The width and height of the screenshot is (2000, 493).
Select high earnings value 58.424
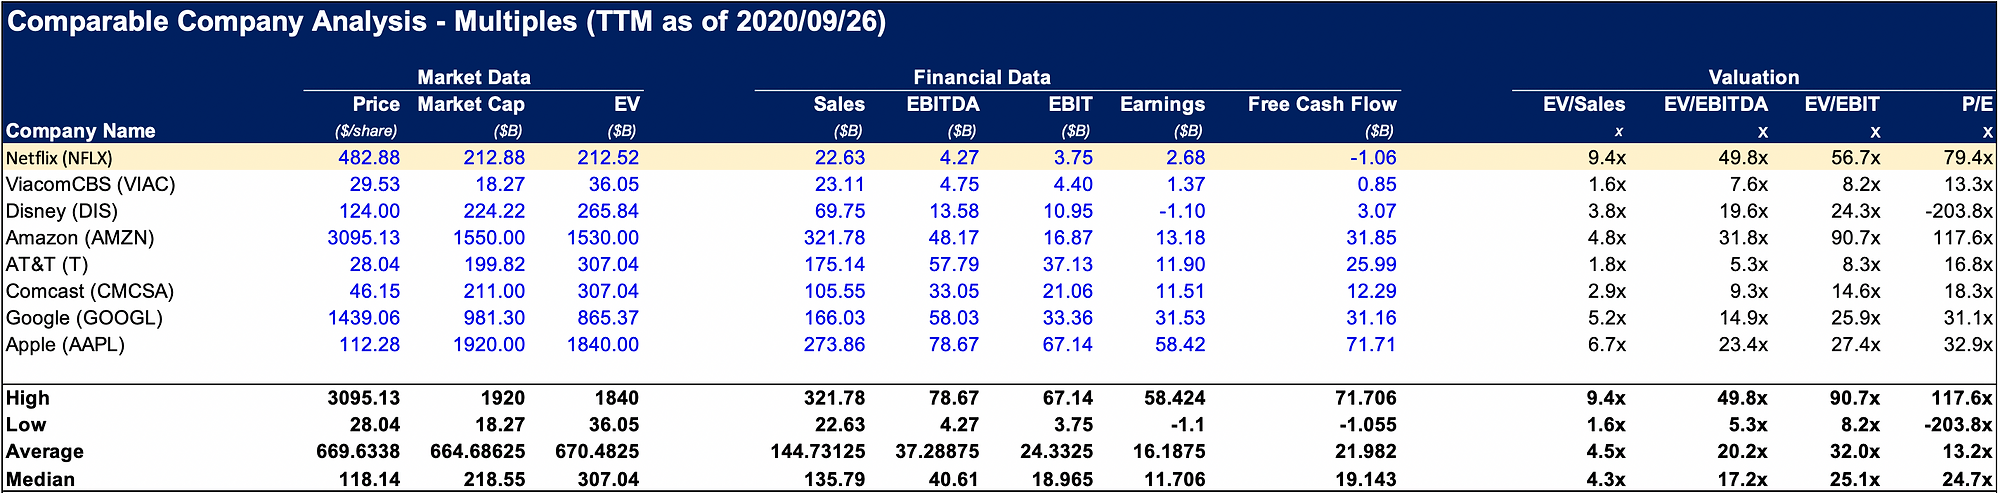click(x=1175, y=398)
